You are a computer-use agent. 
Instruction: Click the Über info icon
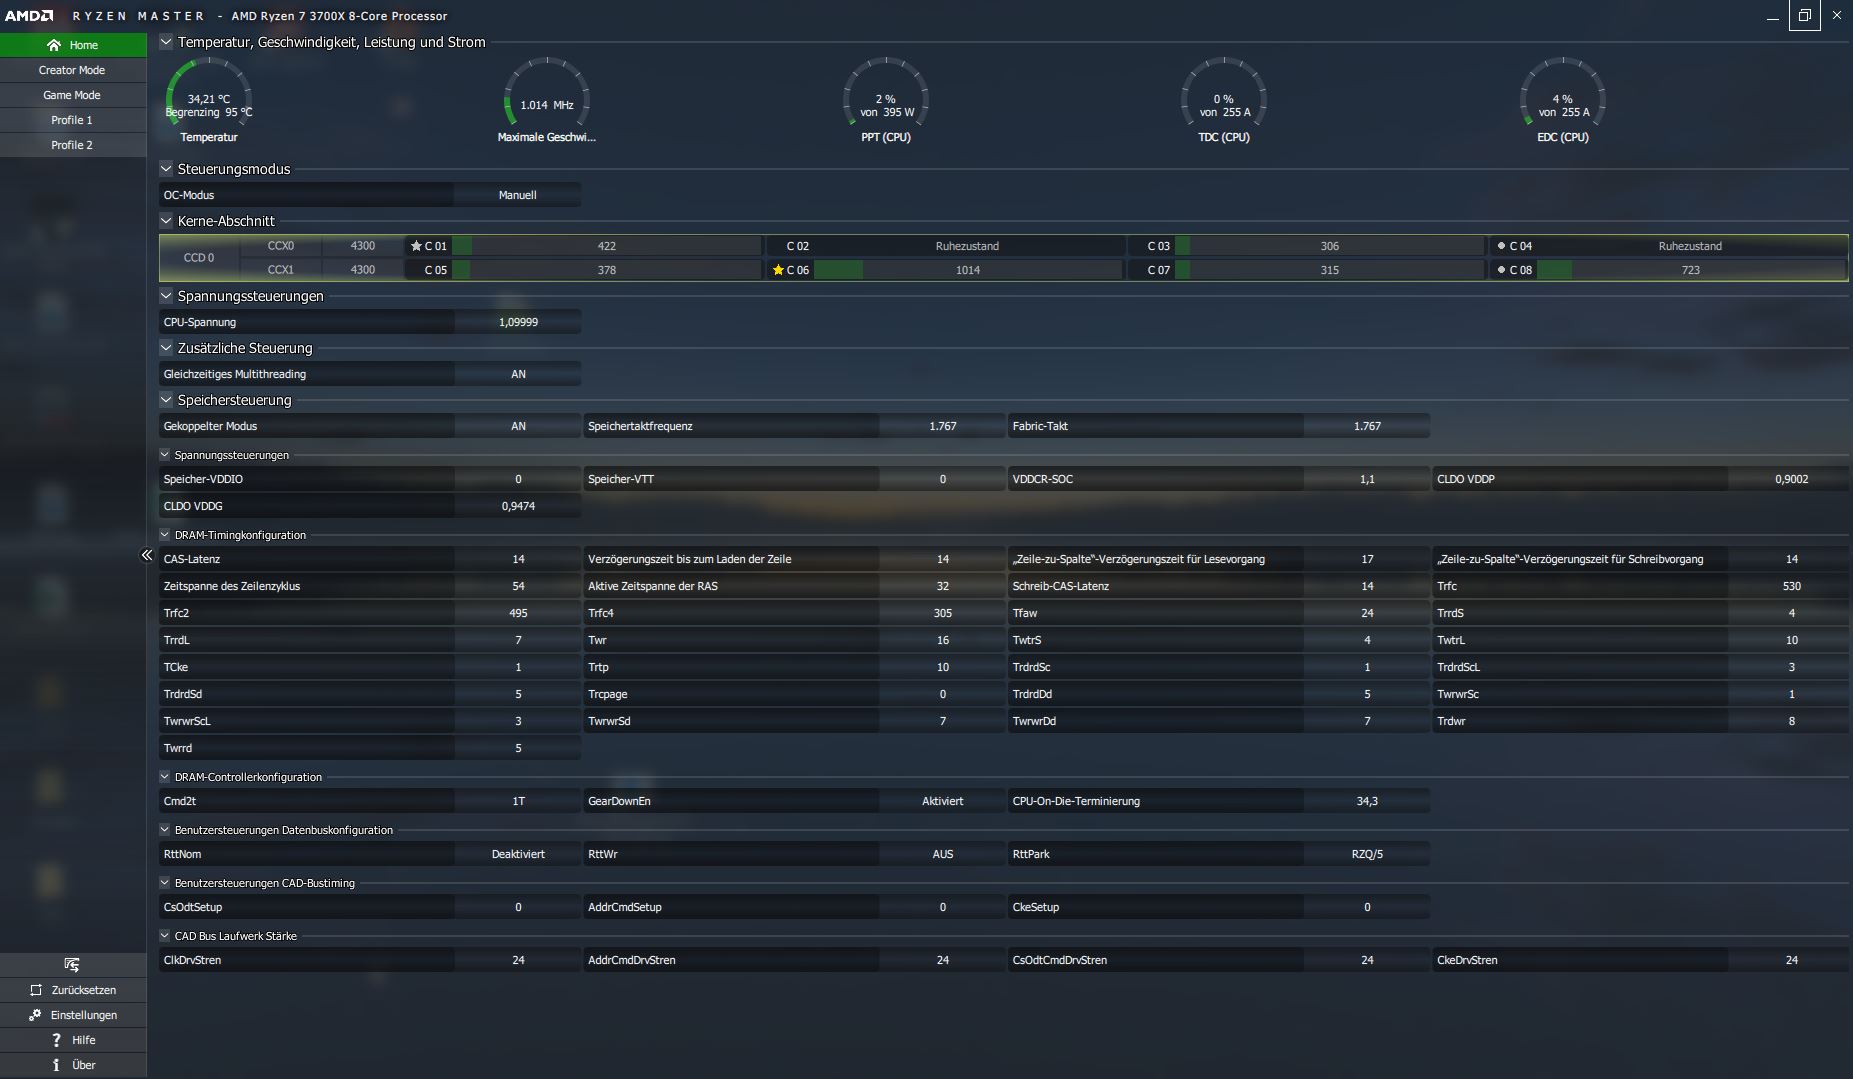(56, 1065)
